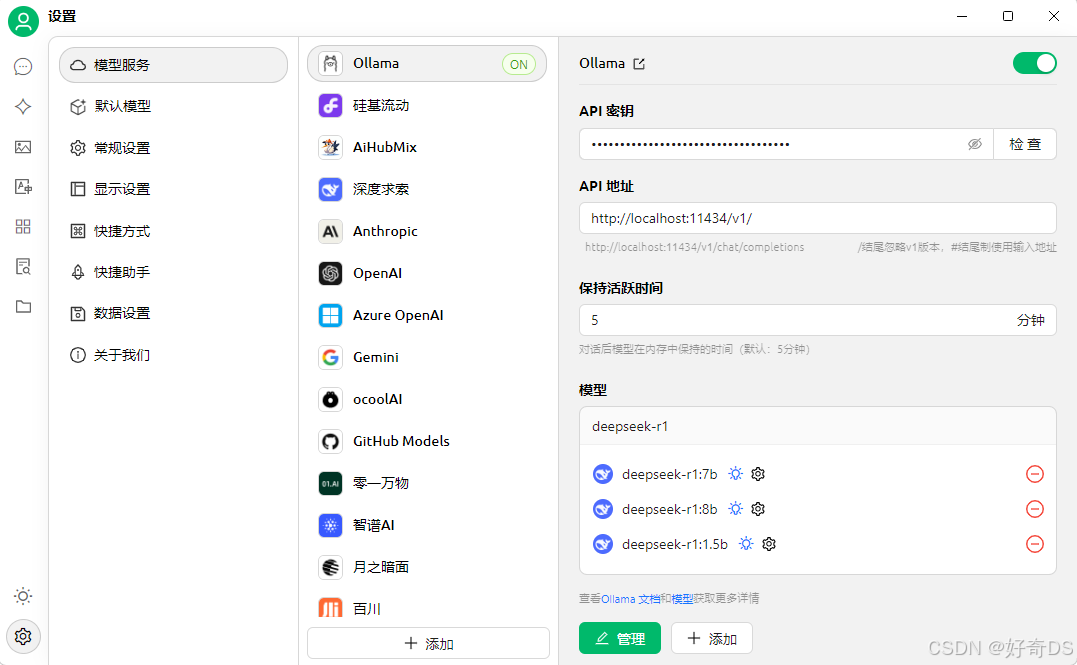Click the deepseek-r1:7b model logo
Image resolution: width=1077 pixels, height=665 pixels.
602,474
